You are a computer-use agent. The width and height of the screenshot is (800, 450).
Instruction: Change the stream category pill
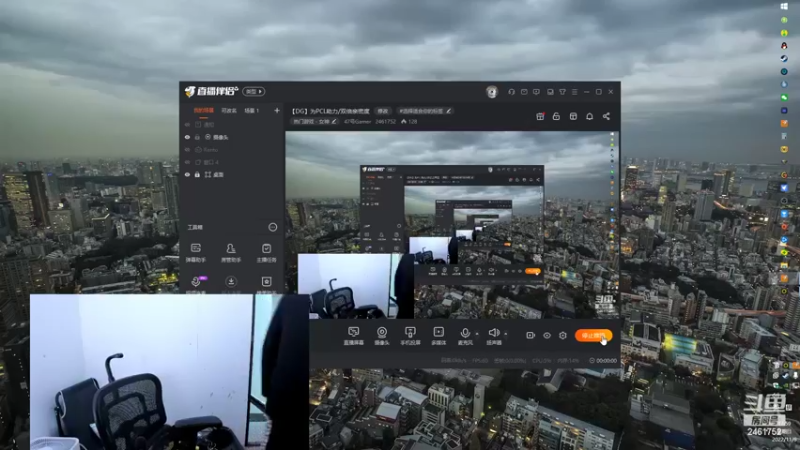click(x=314, y=121)
